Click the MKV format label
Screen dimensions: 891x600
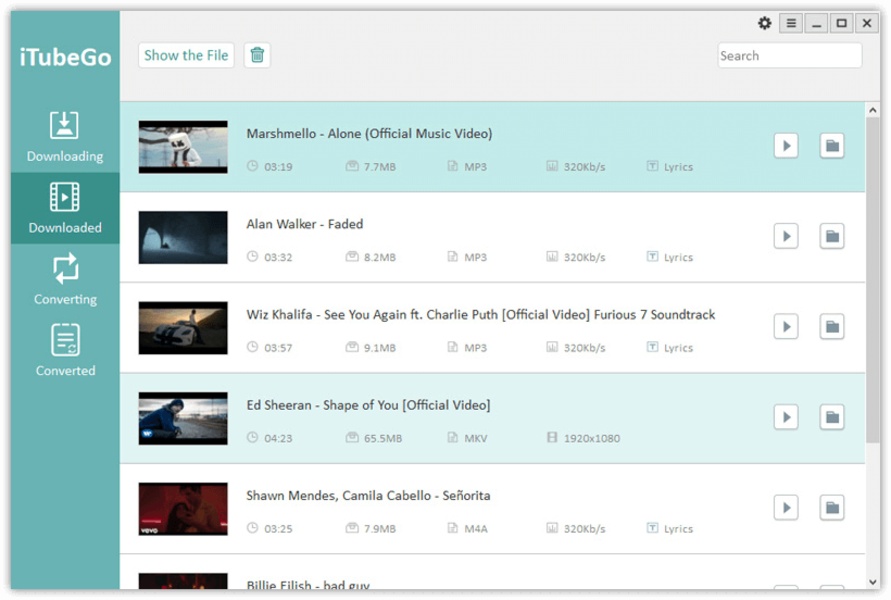[476, 439]
